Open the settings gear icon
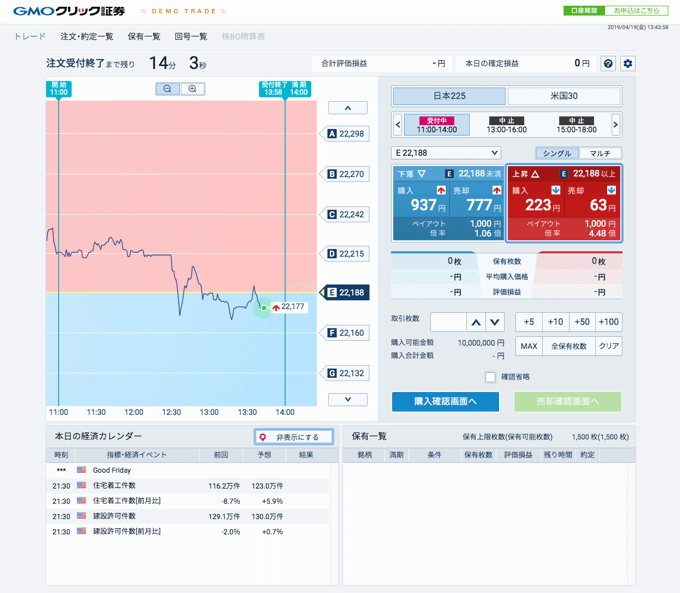Screen dimensions: 680x593 (x=628, y=64)
